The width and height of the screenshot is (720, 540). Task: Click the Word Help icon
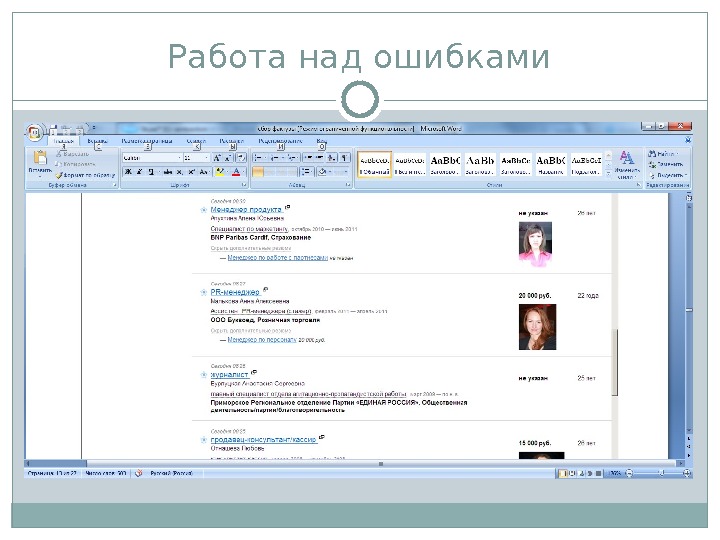click(x=688, y=140)
